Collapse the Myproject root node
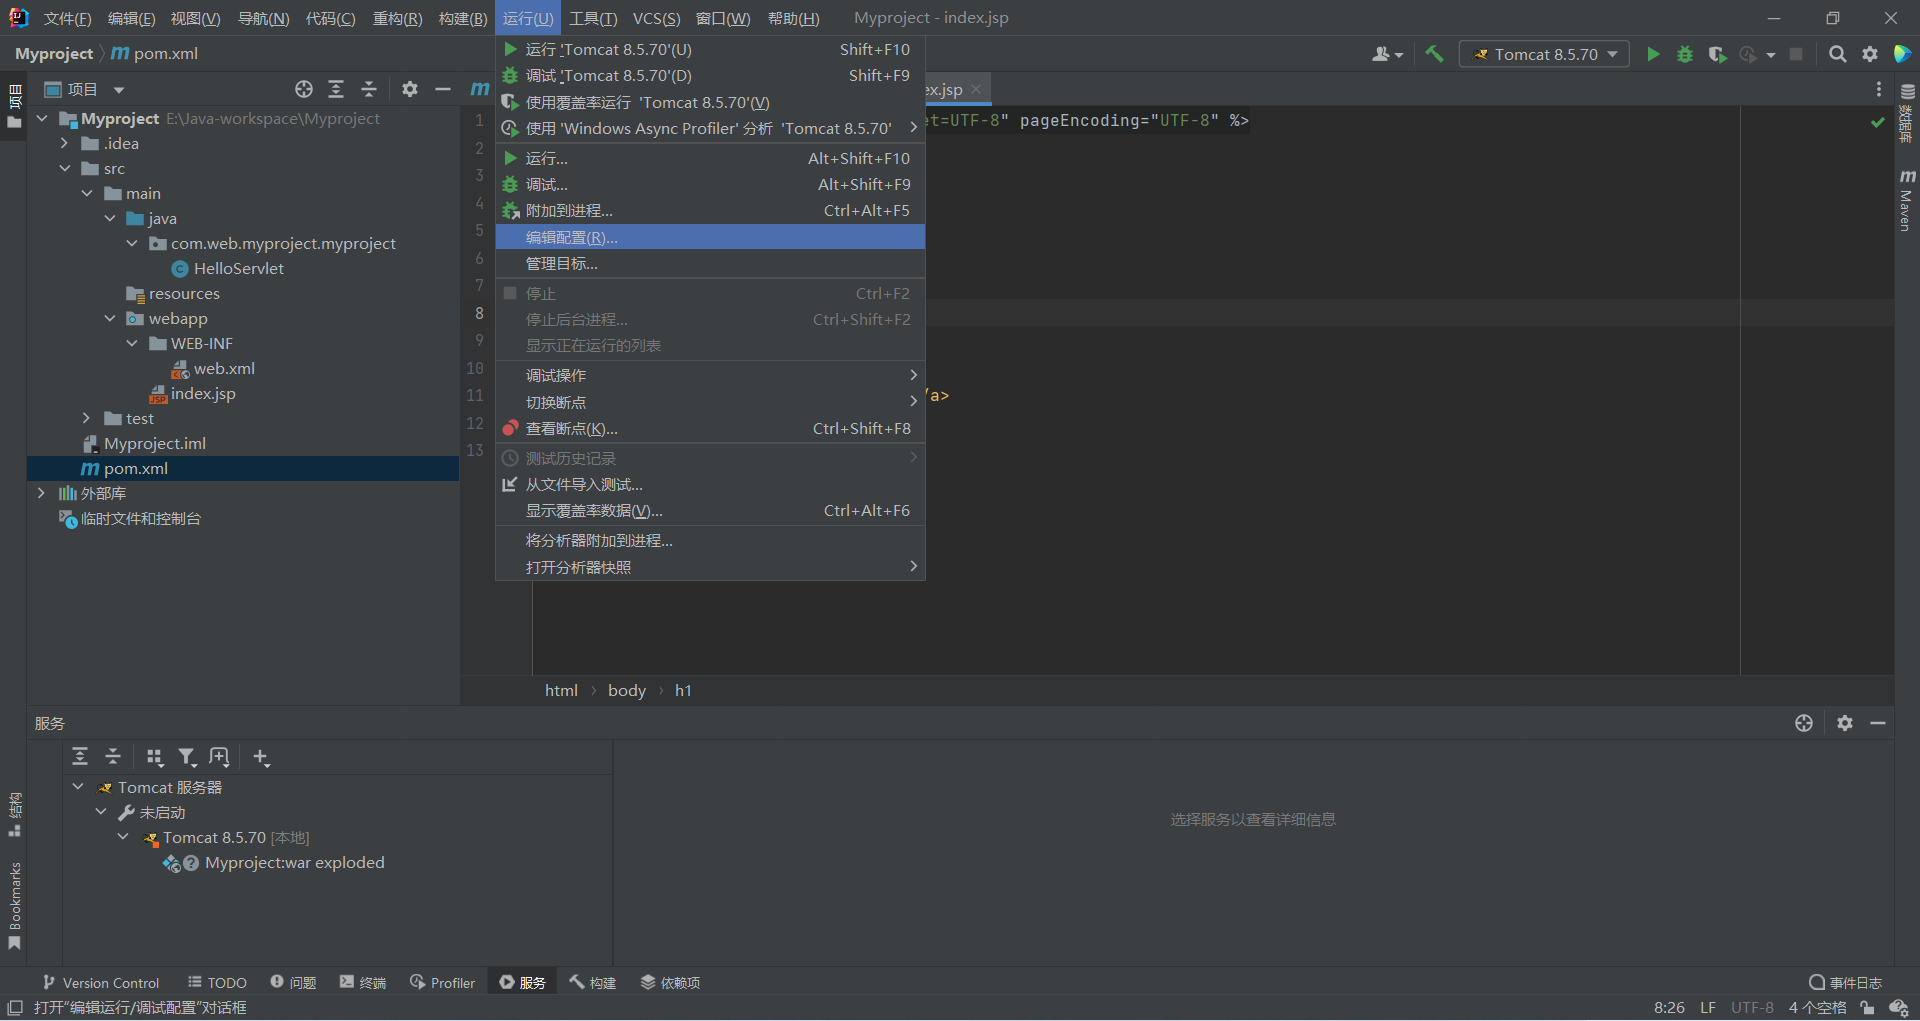 [42, 118]
